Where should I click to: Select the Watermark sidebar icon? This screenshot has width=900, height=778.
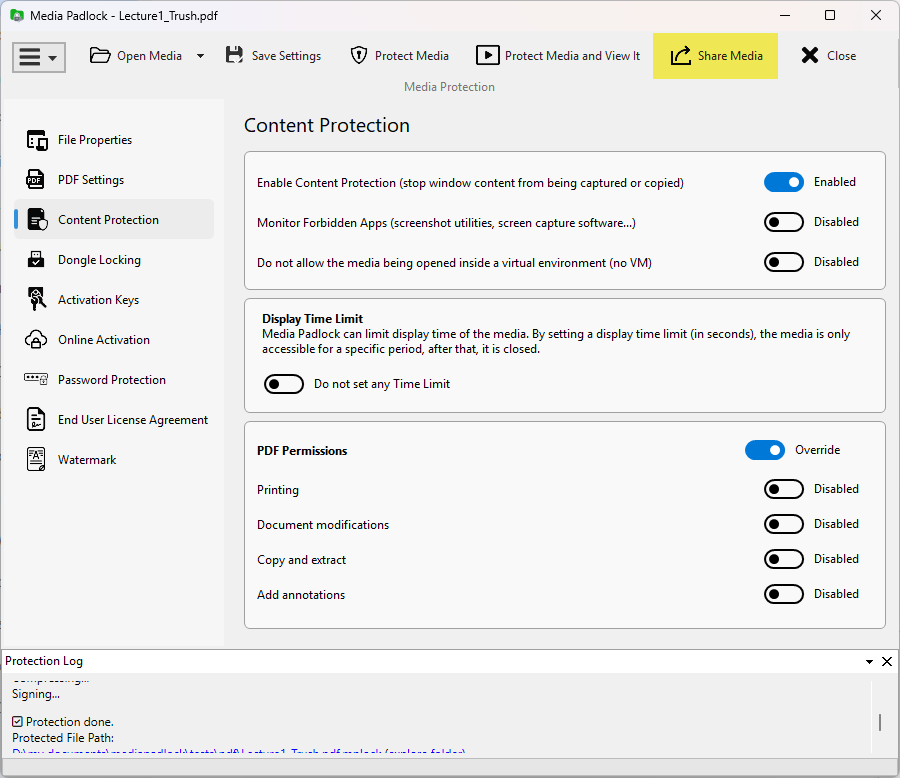(x=37, y=460)
